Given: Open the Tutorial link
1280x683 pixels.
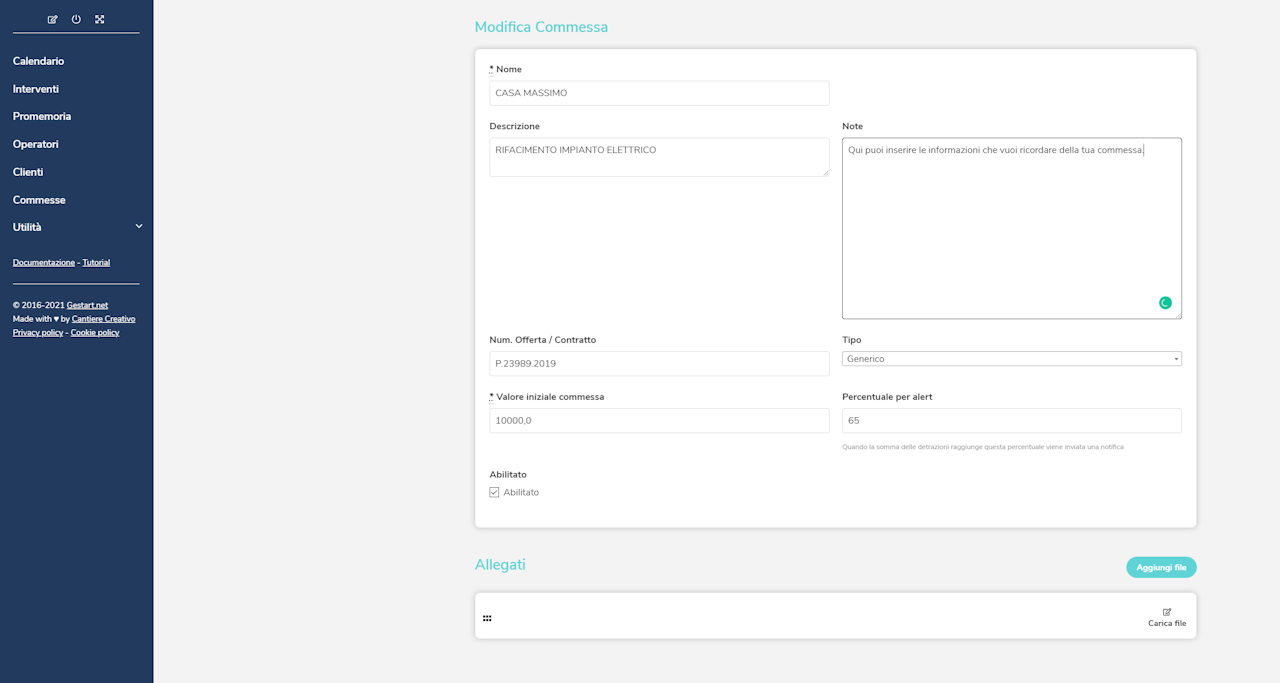Looking at the screenshot, I should click(96, 263).
